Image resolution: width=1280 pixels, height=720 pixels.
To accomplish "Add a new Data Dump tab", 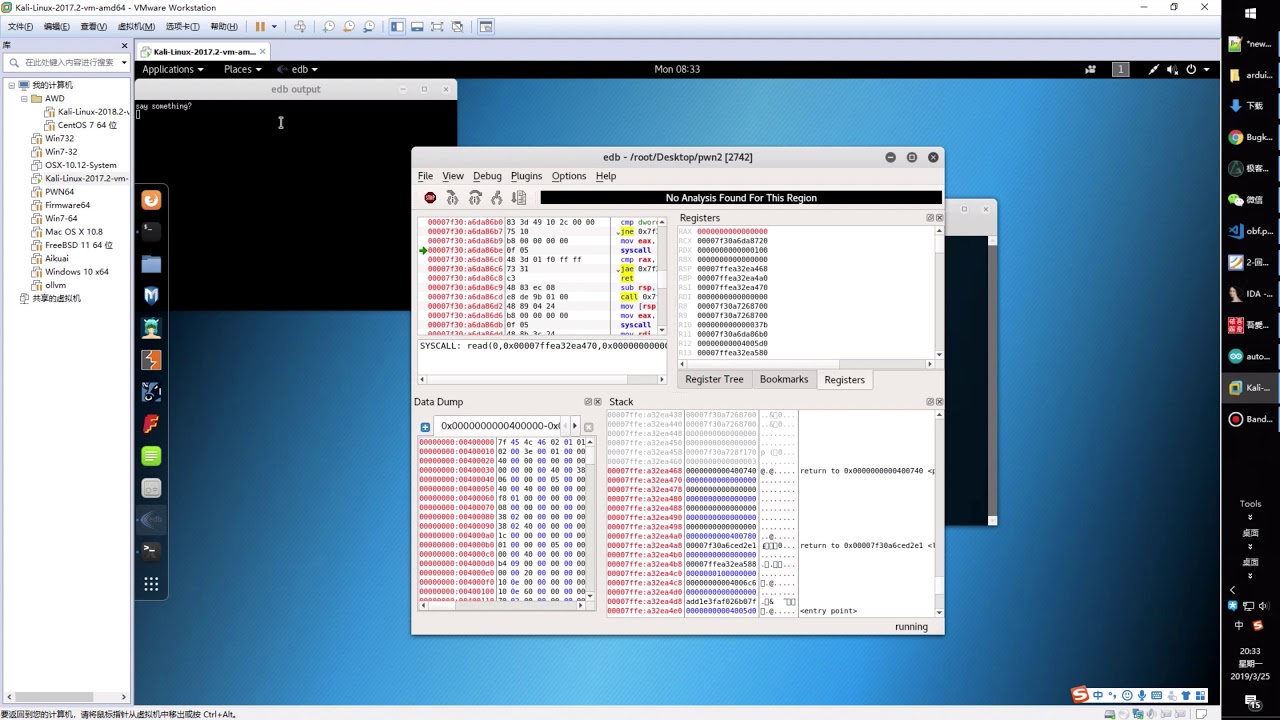I will (x=425, y=426).
